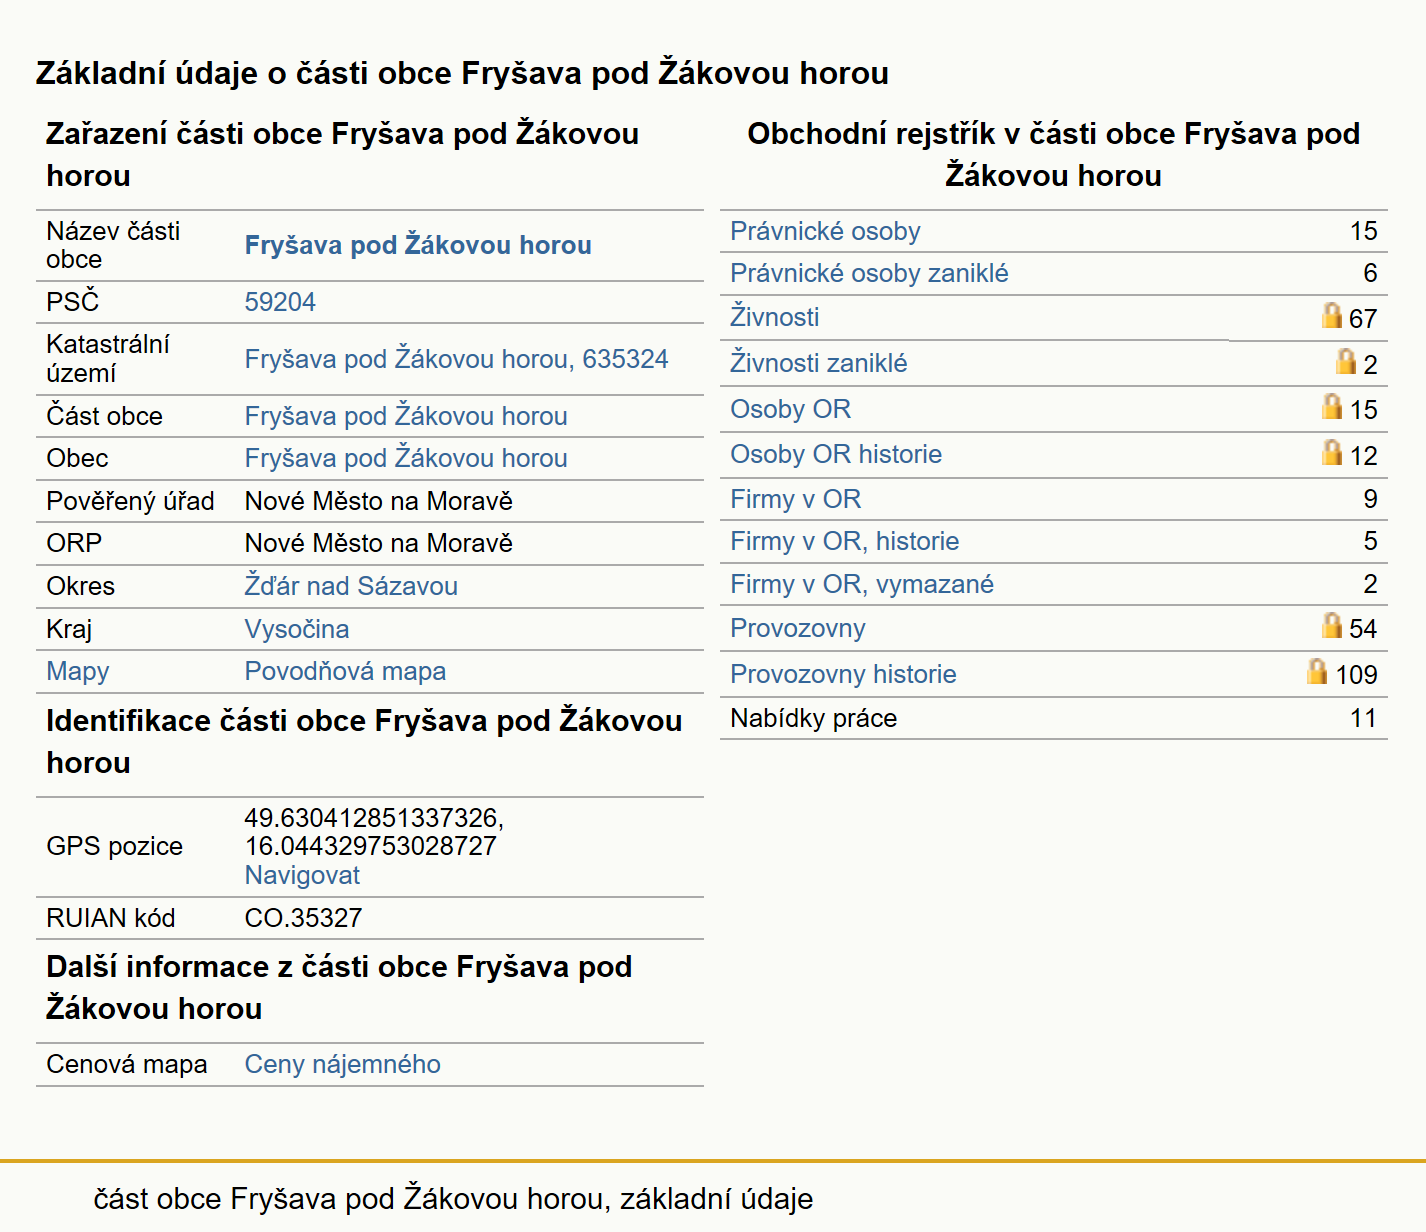Open the Právnické osoby link

[x=825, y=231]
